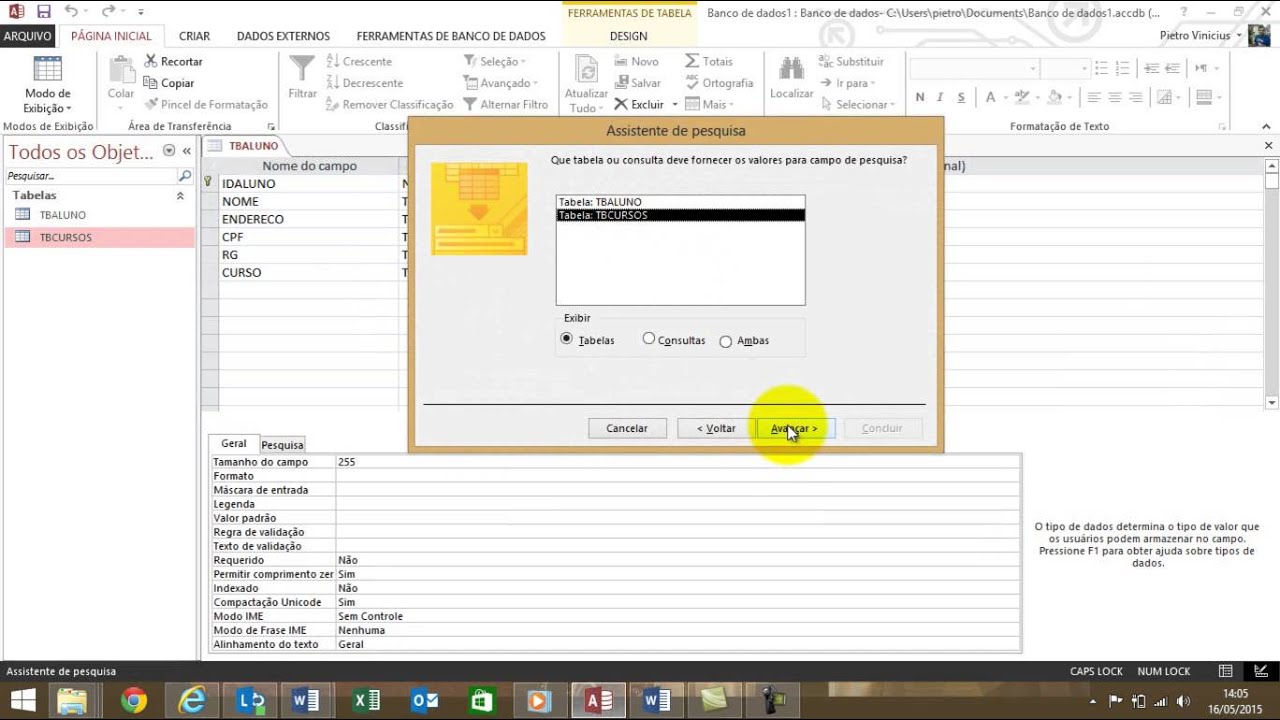Image resolution: width=1280 pixels, height=720 pixels.
Task: Open Google Chrome from taskbar
Action: coord(134,701)
